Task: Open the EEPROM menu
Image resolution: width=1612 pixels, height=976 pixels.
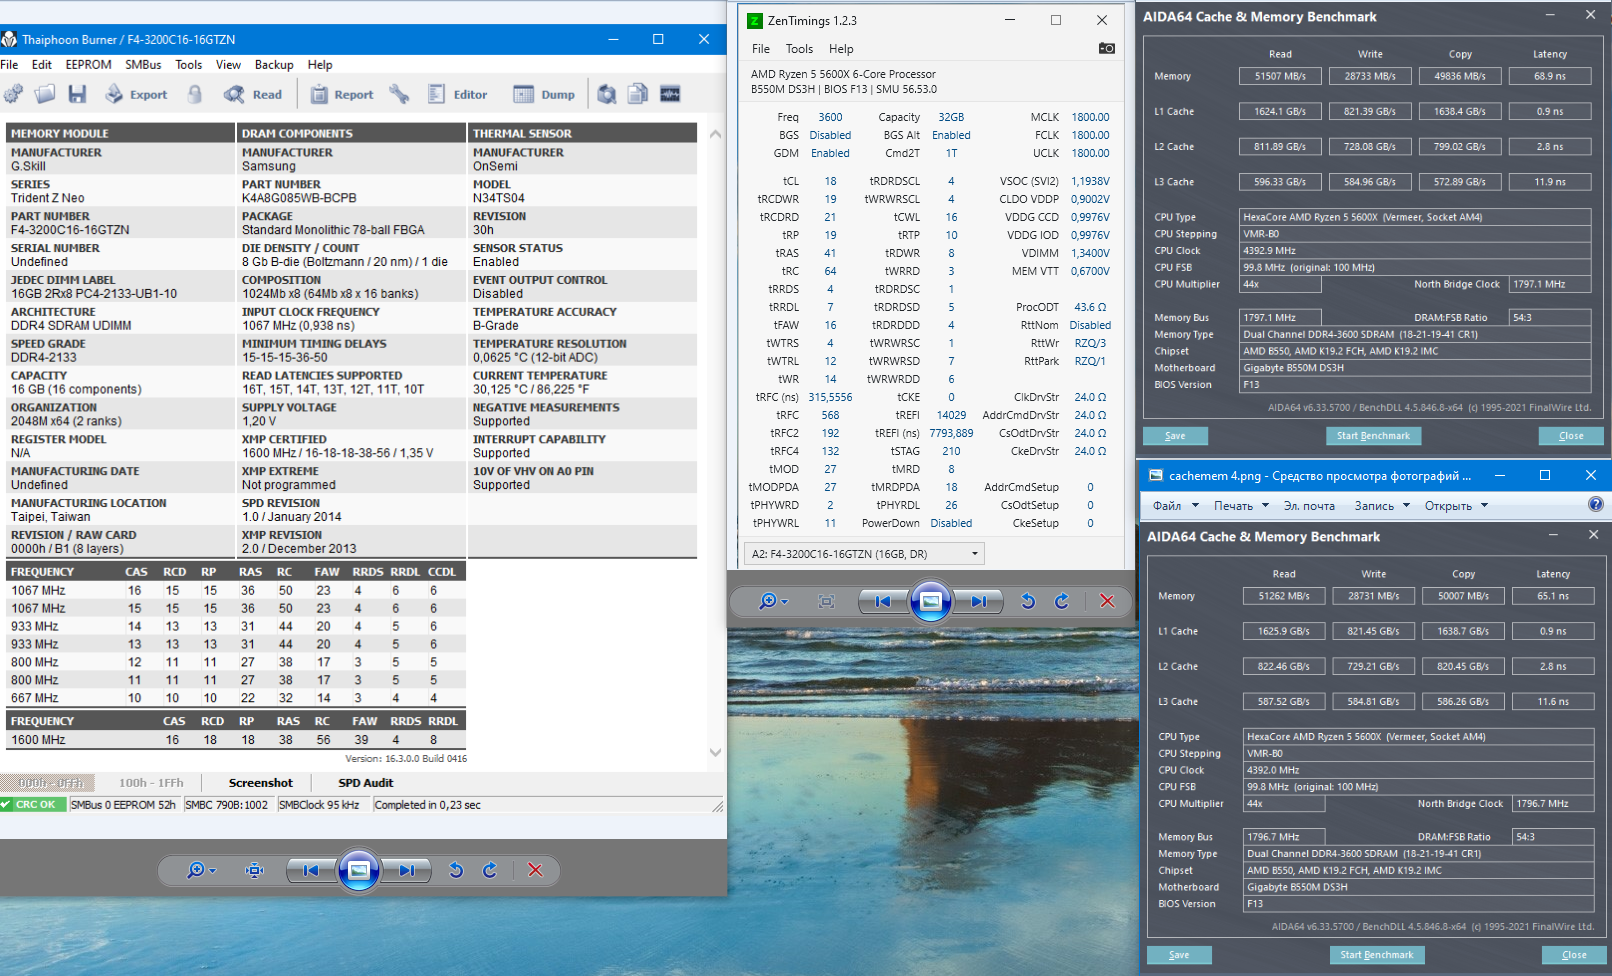Action: pyautogui.click(x=88, y=64)
